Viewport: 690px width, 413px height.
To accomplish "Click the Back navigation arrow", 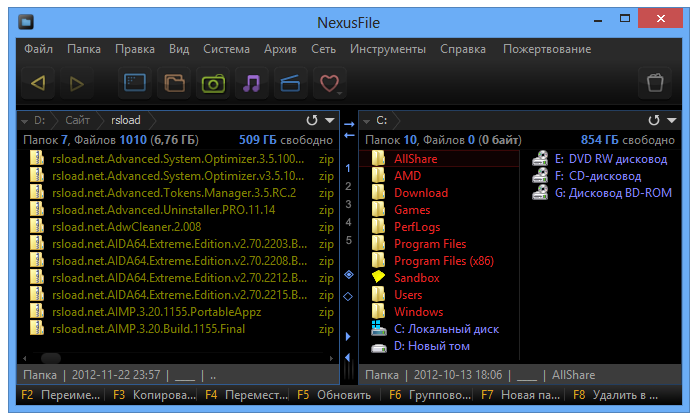I will tap(38, 83).
